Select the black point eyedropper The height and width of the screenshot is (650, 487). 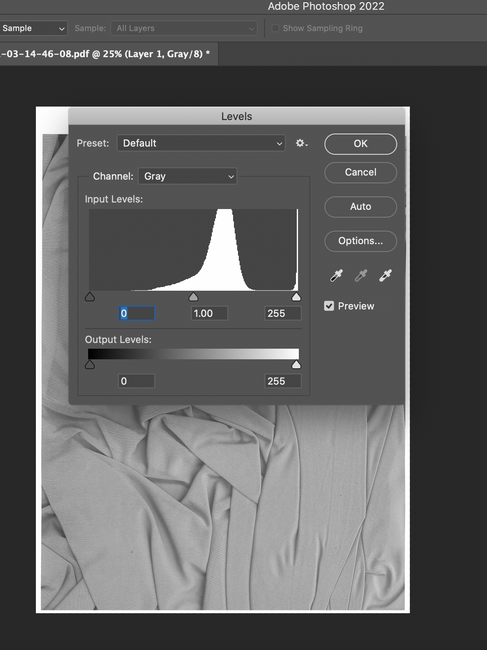coord(336,276)
